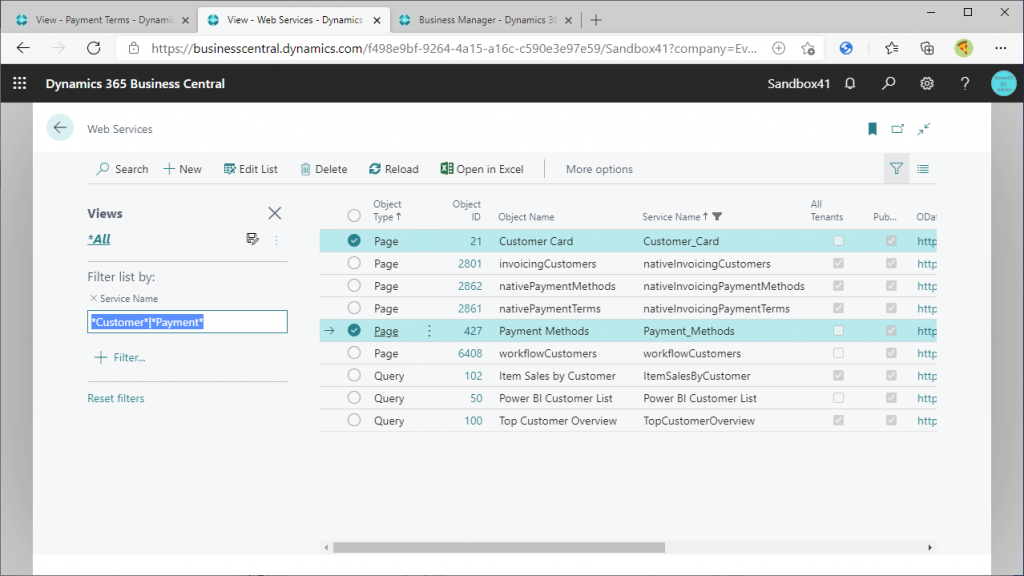Open the notifications bell

click(x=850, y=84)
